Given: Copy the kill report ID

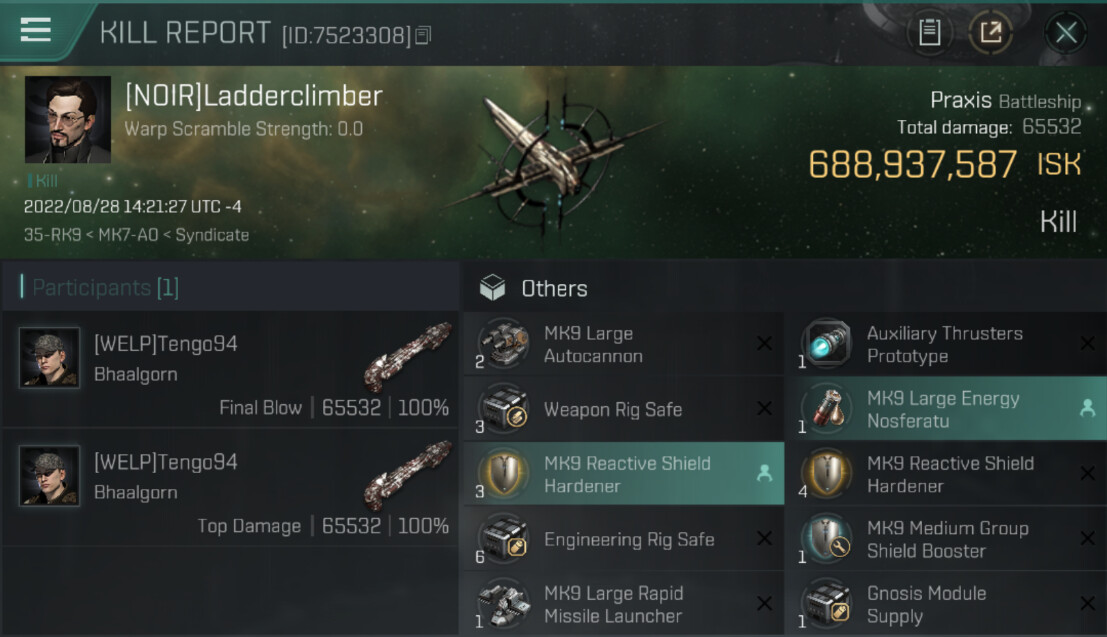Looking at the screenshot, I should 423,35.
